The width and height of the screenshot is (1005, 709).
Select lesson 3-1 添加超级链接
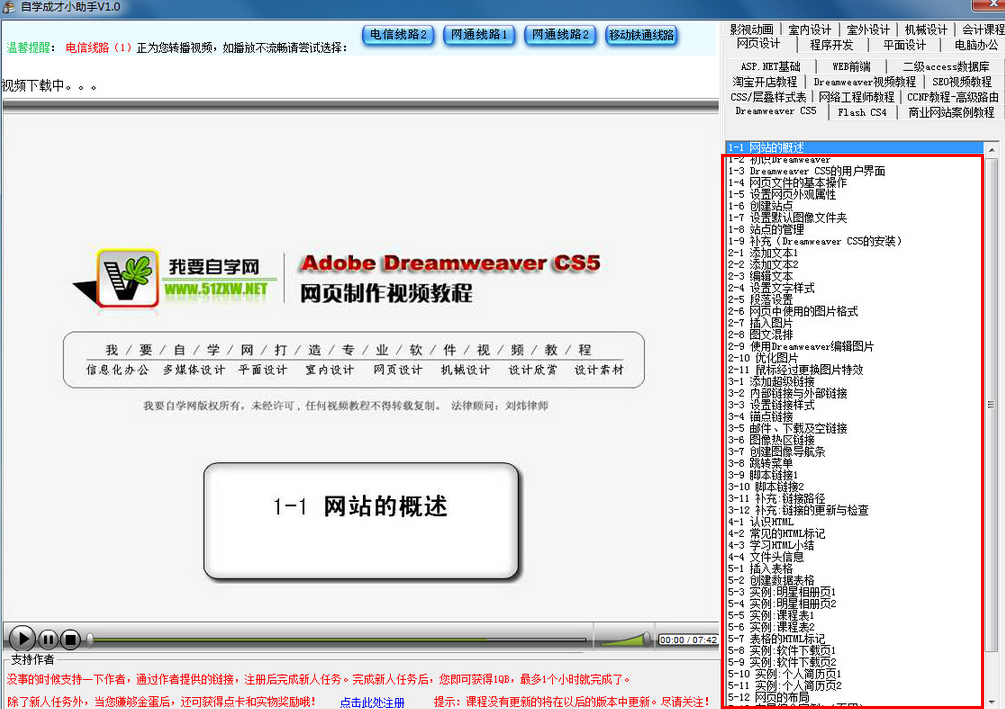[x=855, y=381]
